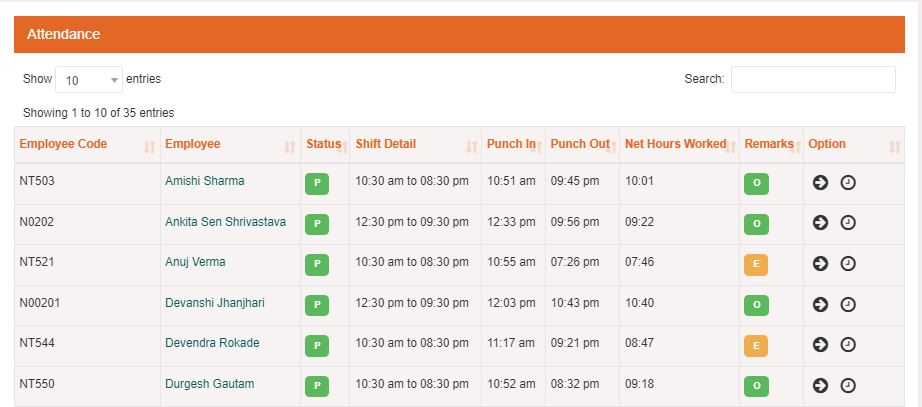Sort table by Punch In column

point(513,144)
